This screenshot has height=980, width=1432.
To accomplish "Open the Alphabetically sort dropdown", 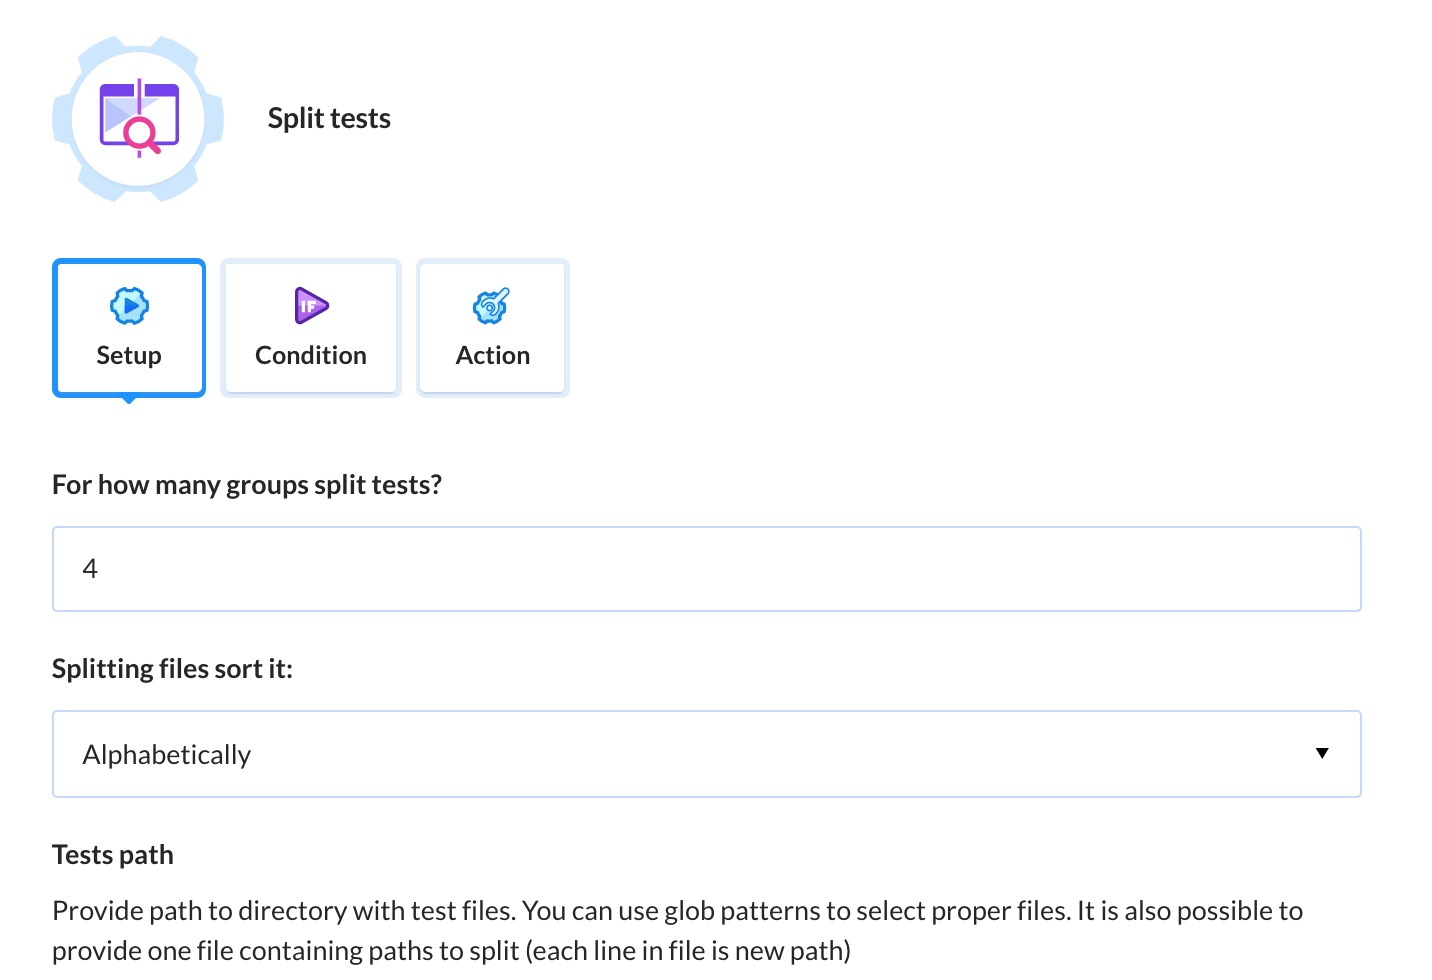I will point(707,754).
